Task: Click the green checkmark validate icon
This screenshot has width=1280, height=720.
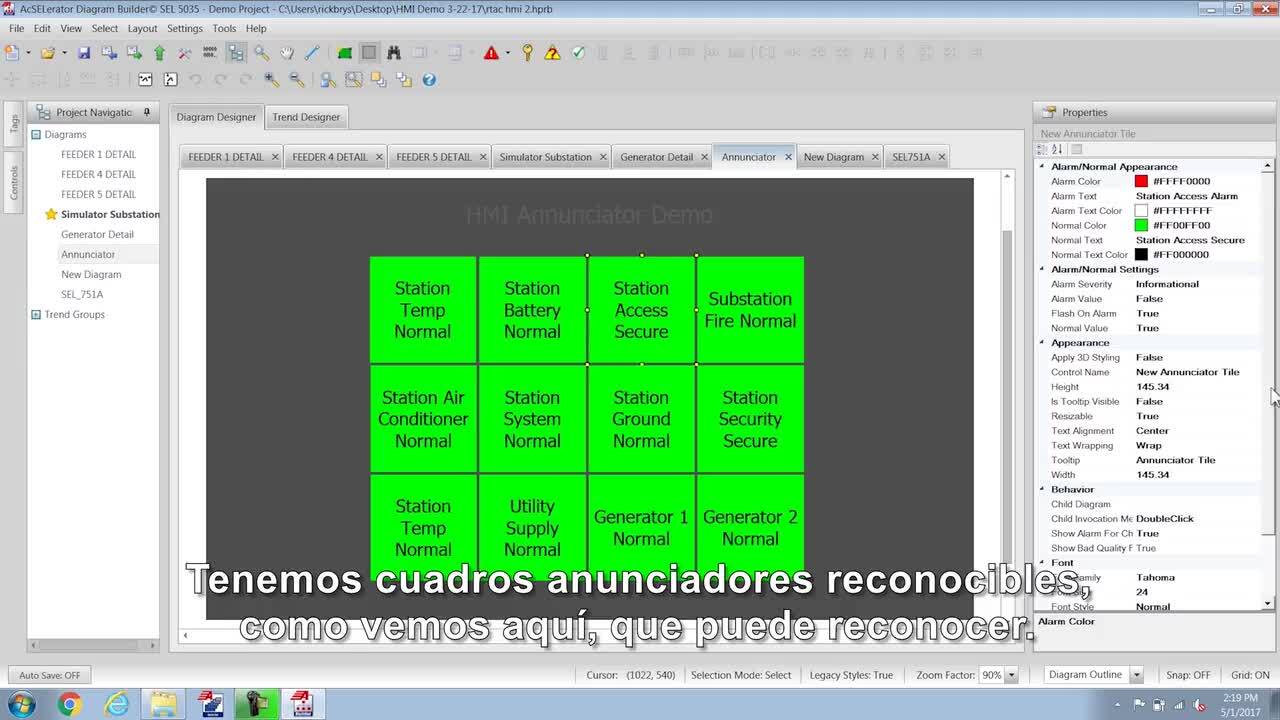Action: pos(578,53)
